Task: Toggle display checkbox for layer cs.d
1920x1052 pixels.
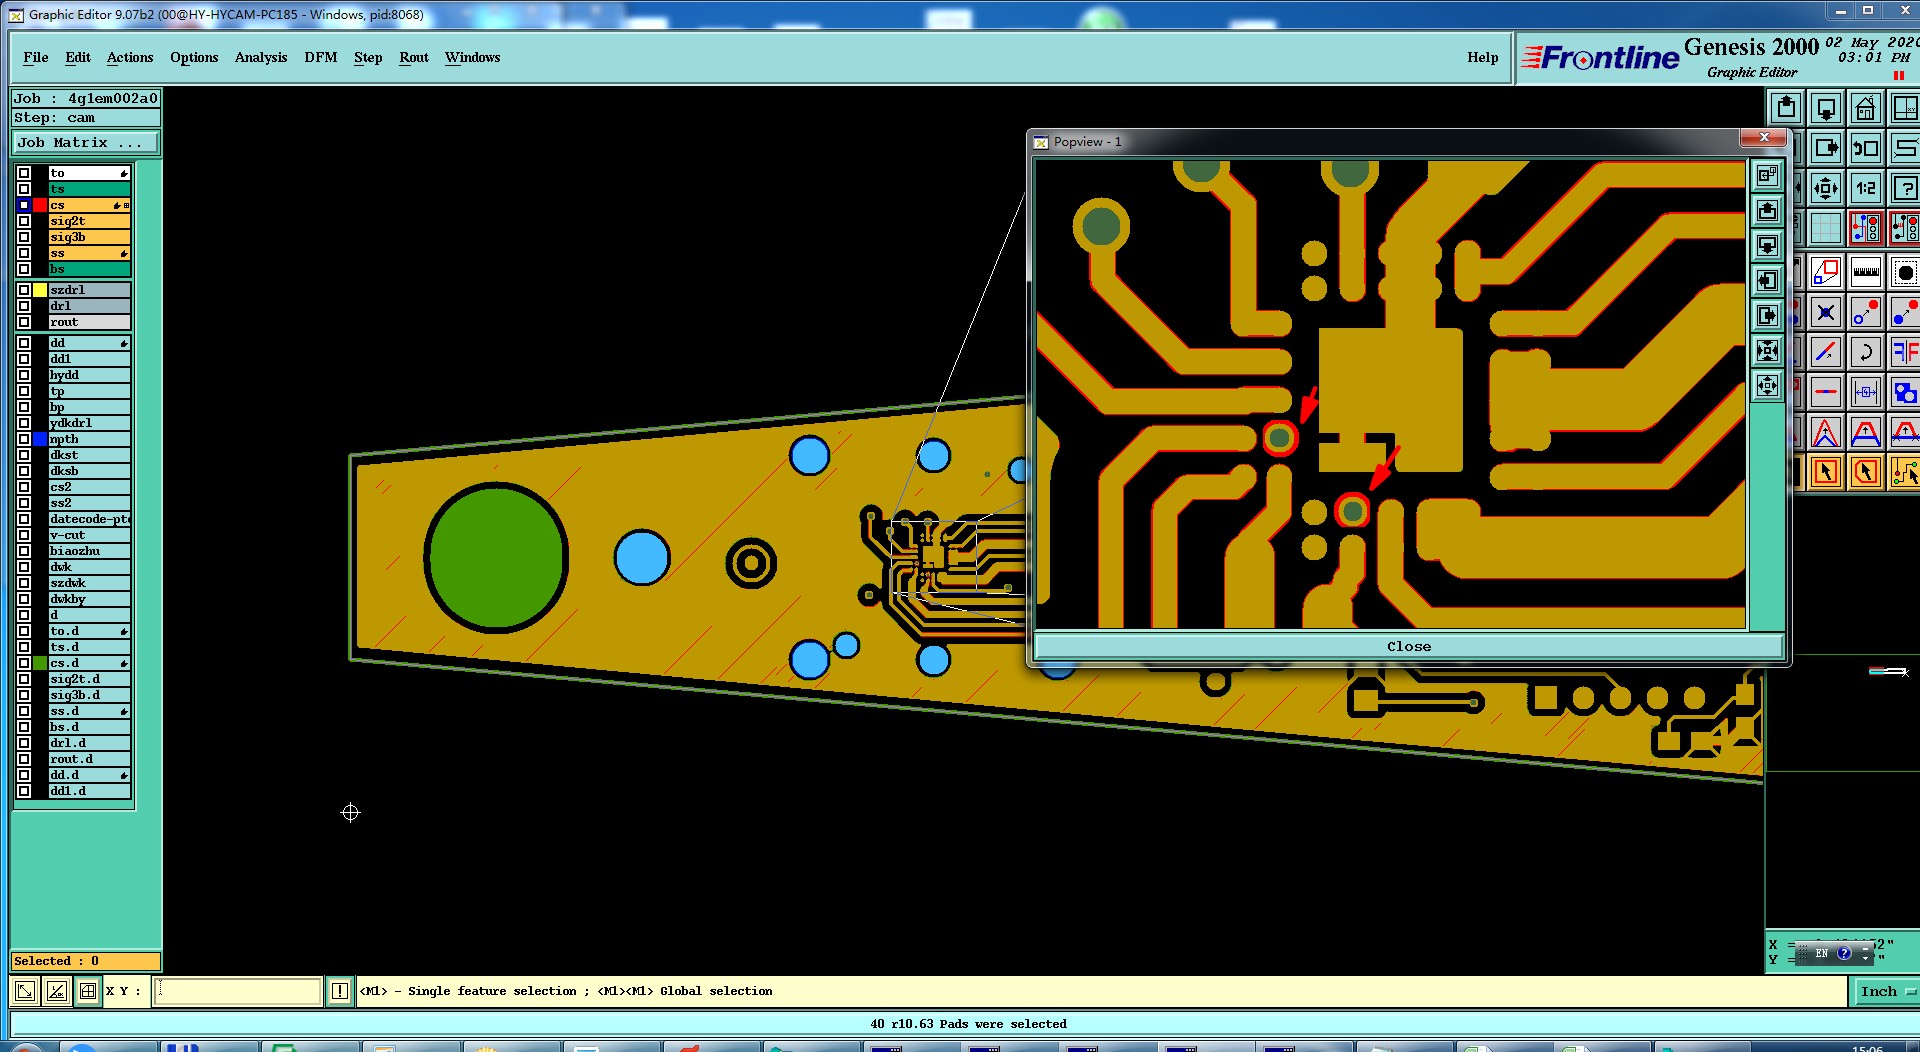Action: pyautogui.click(x=24, y=663)
